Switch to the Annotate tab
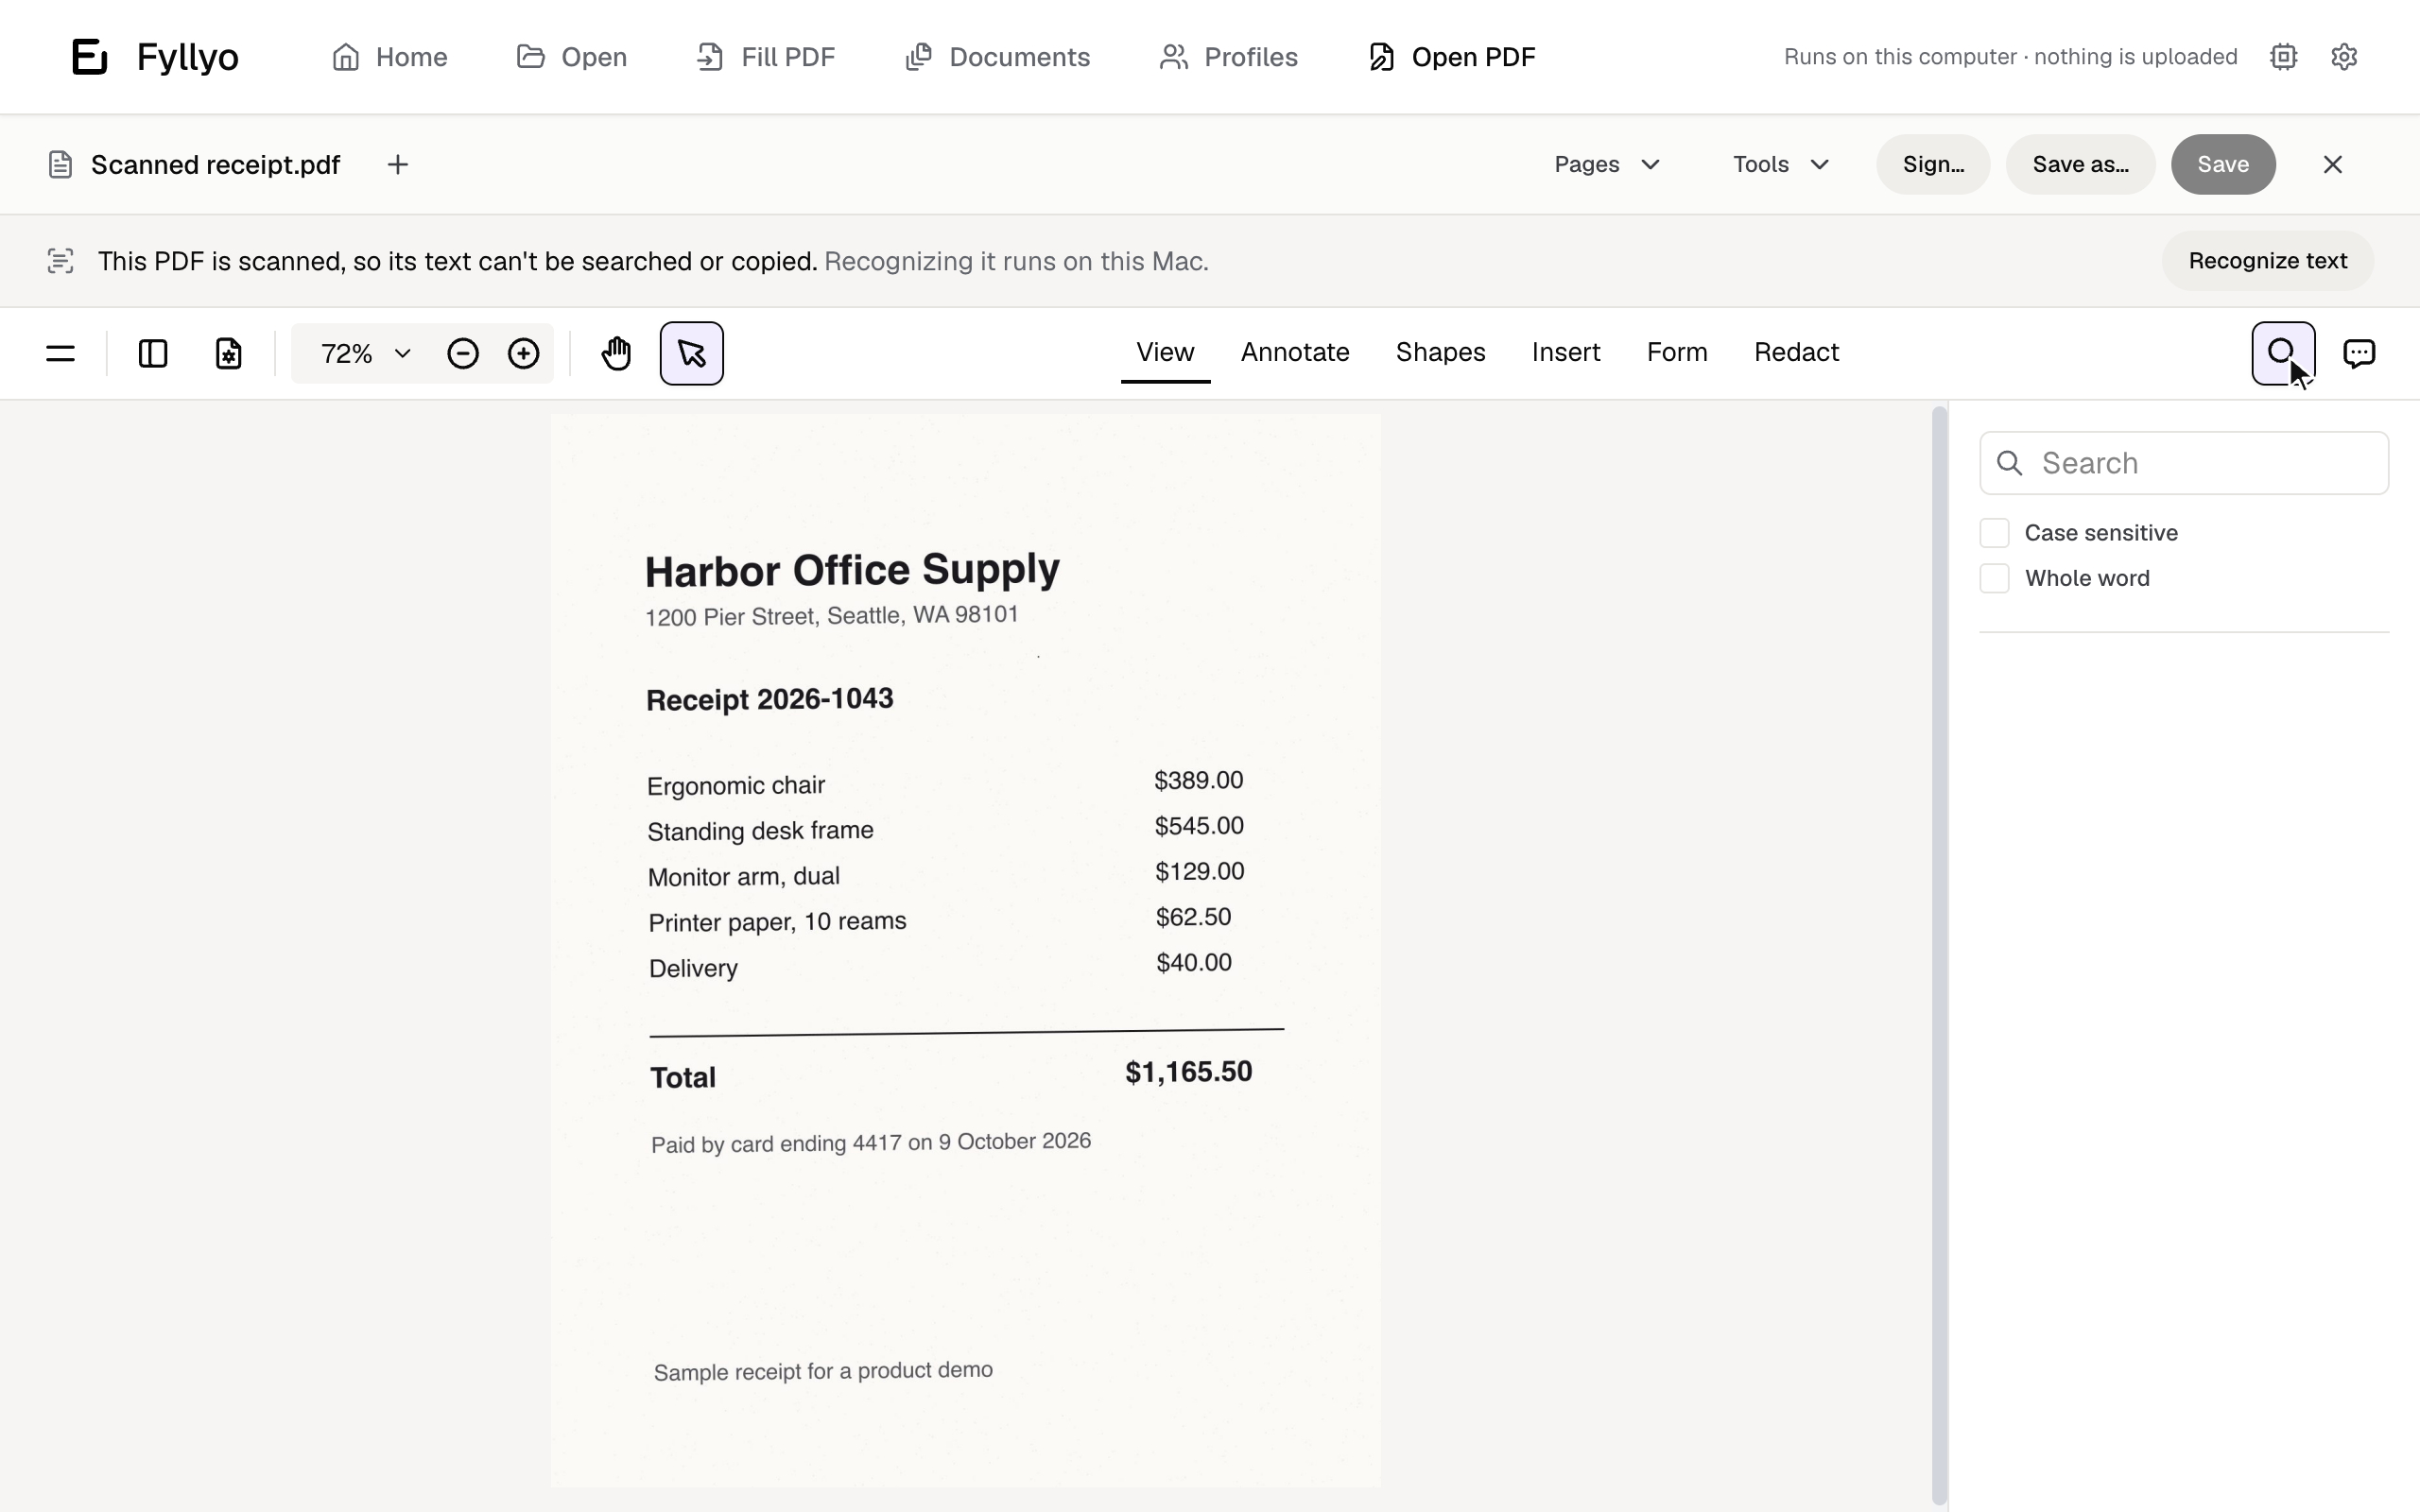This screenshot has width=2420, height=1512. [x=1295, y=352]
